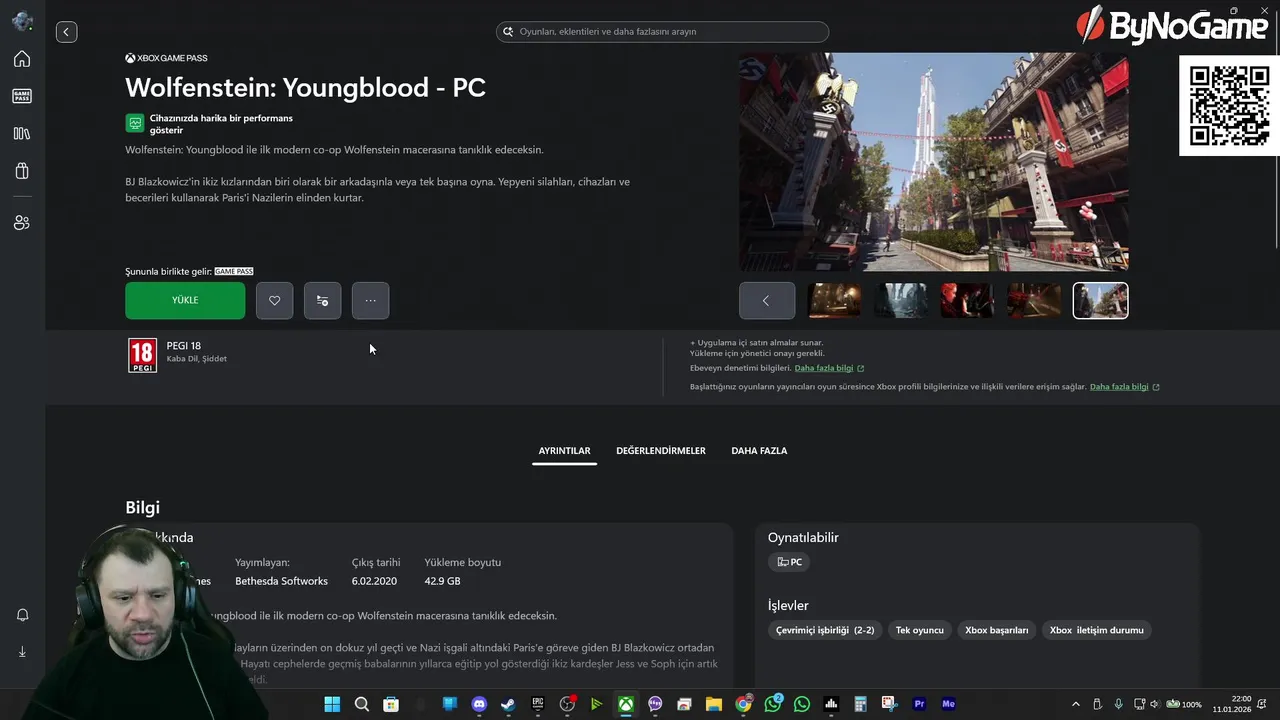Open Epic Games Launcher from taskbar
Image resolution: width=1280 pixels, height=720 pixels.
(537, 704)
